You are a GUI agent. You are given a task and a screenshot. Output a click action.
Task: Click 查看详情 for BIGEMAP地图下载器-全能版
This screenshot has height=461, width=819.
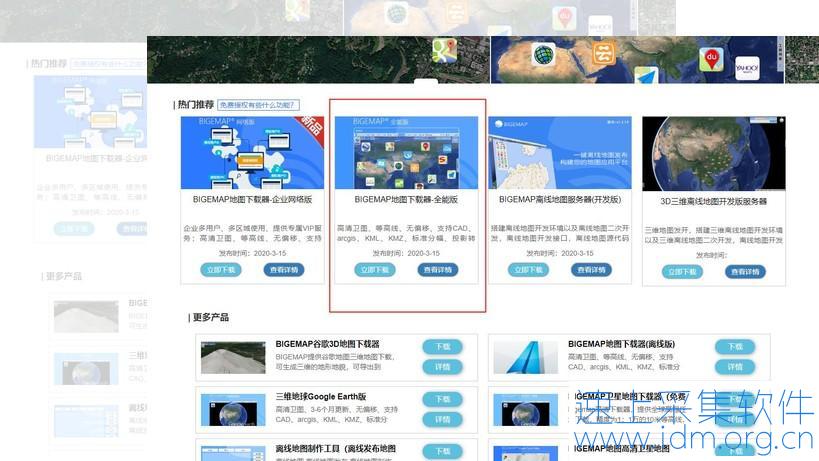click(x=438, y=270)
